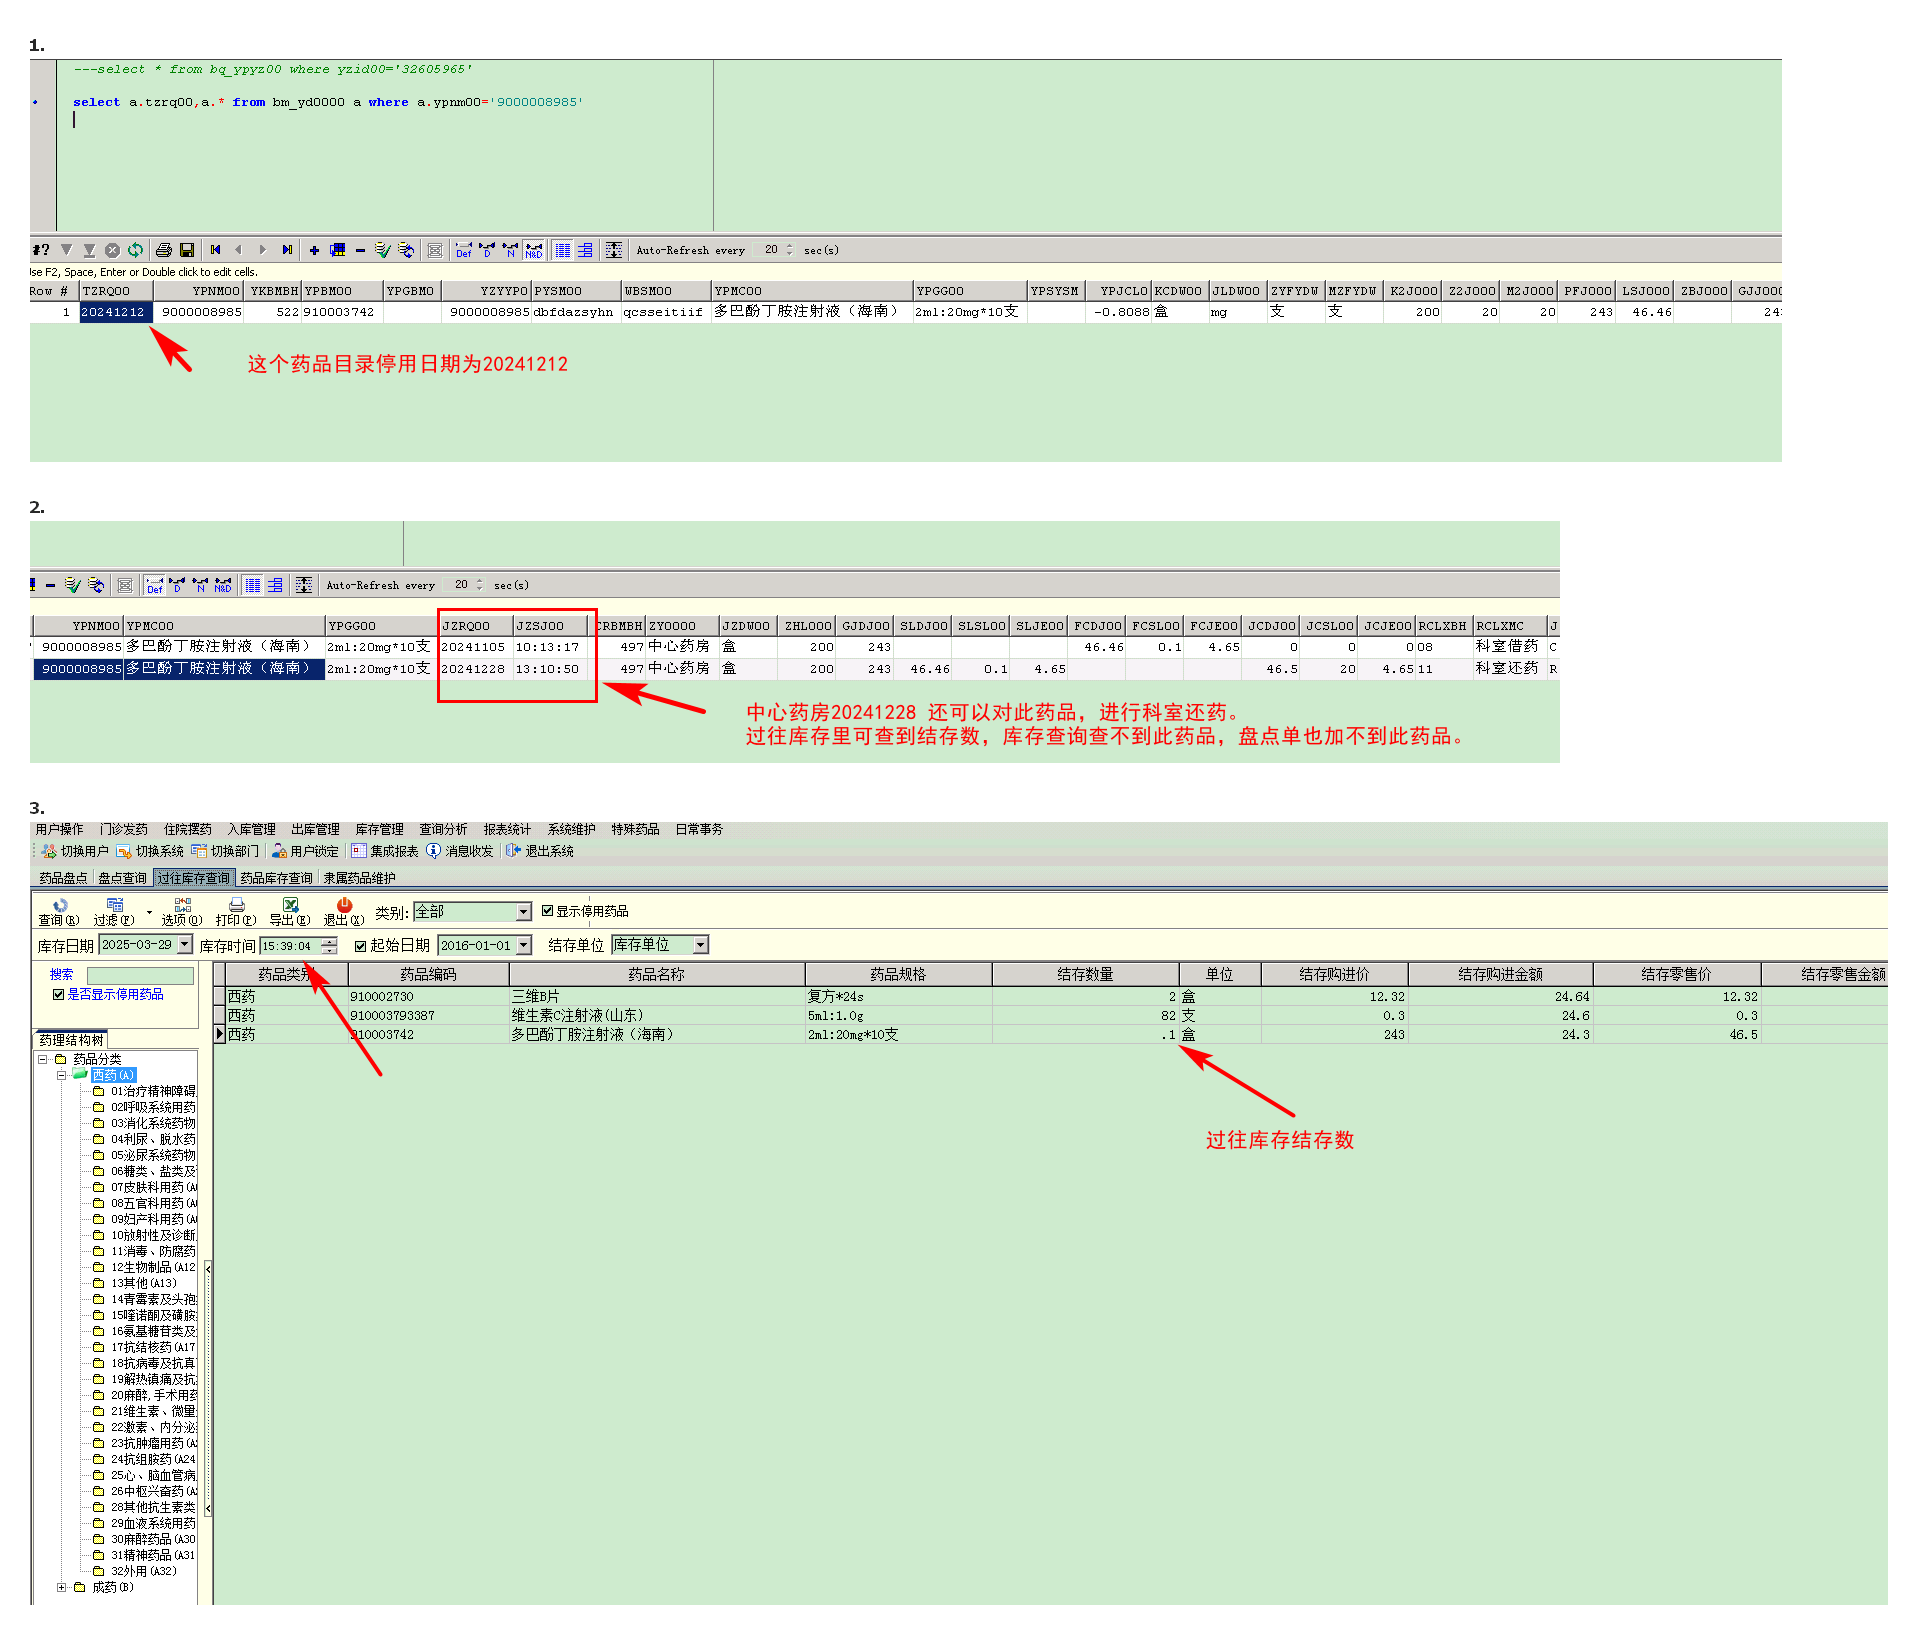Click 退出系统 exit system toolbar item
Screen dimensions: 1918x1635
[x=540, y=851]
